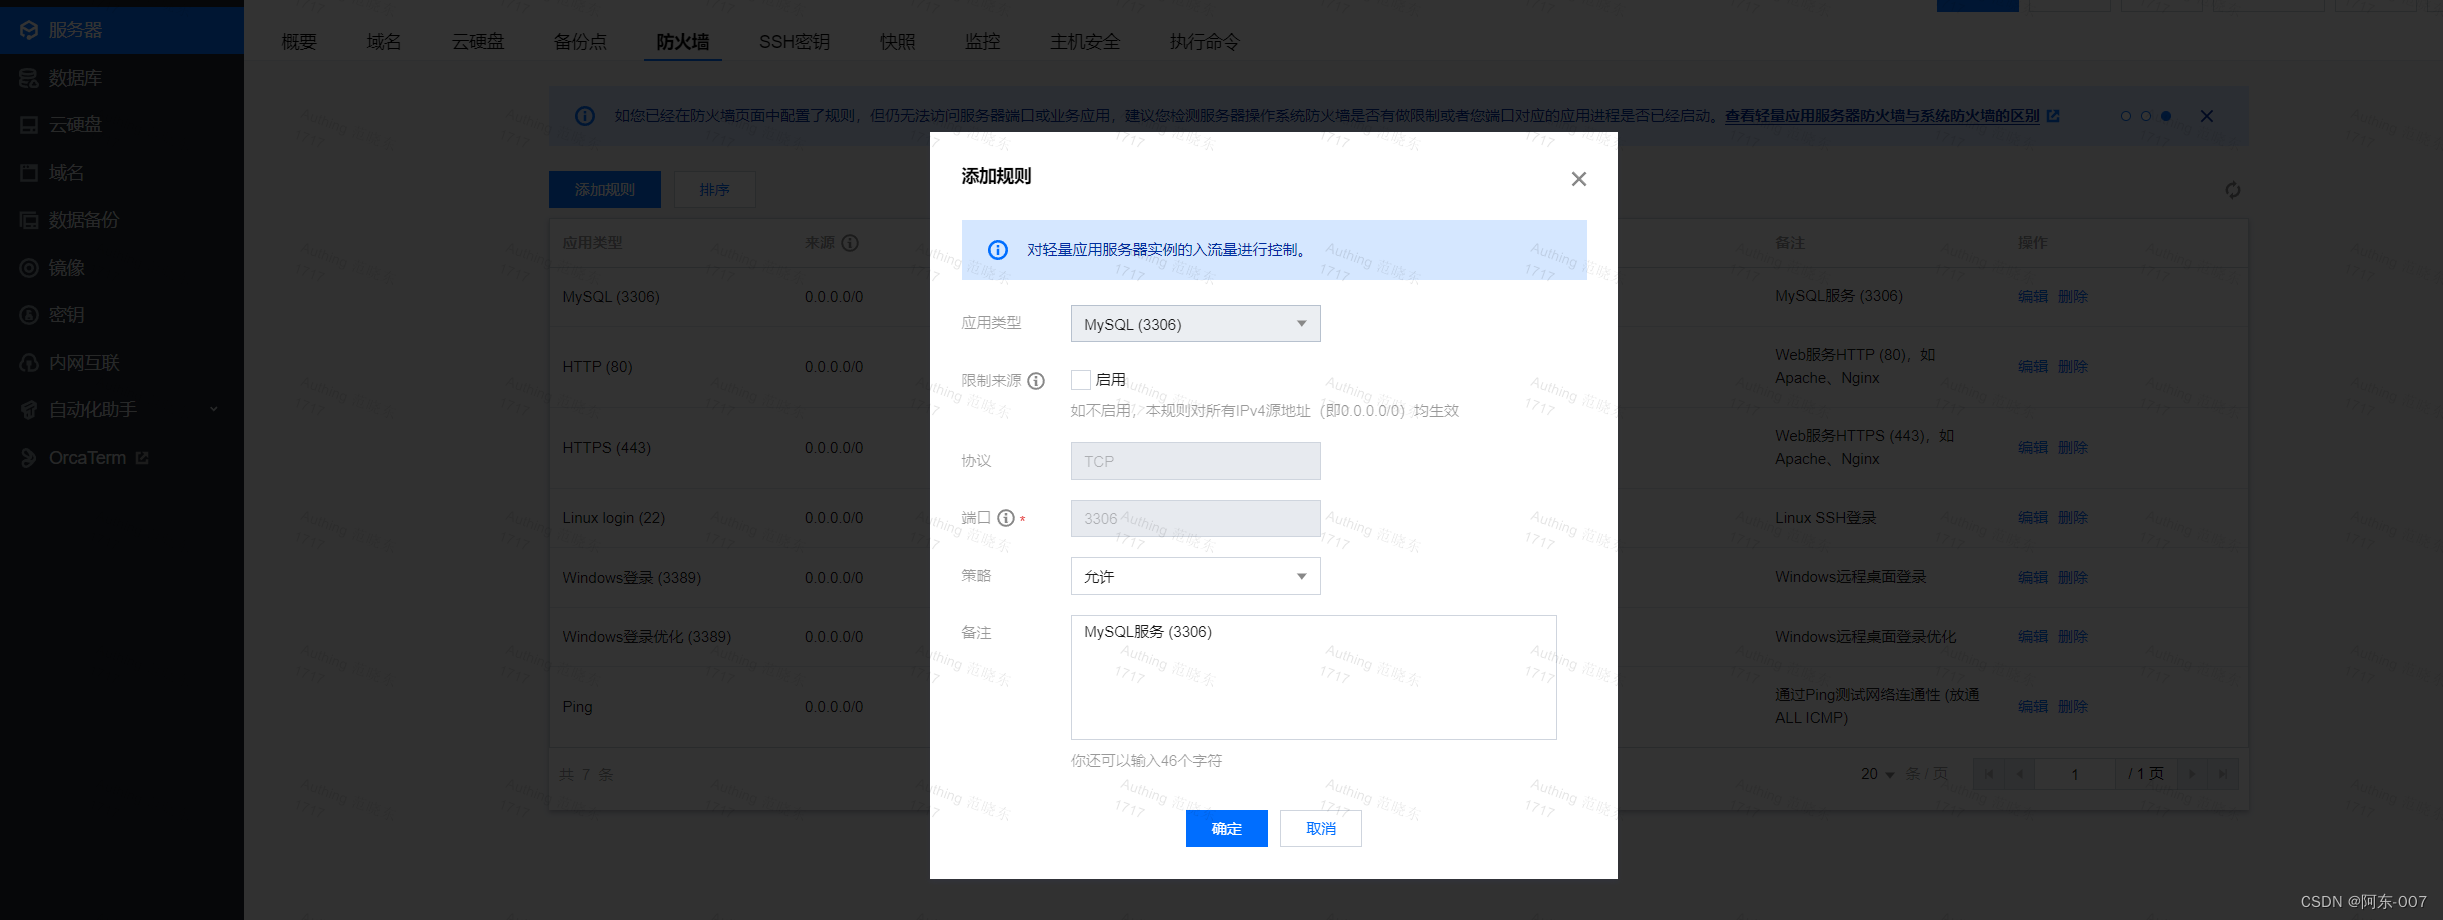Close the 添加规则 dialog with X
This screenshot has width=2443, height=920.
point(1579,179)
